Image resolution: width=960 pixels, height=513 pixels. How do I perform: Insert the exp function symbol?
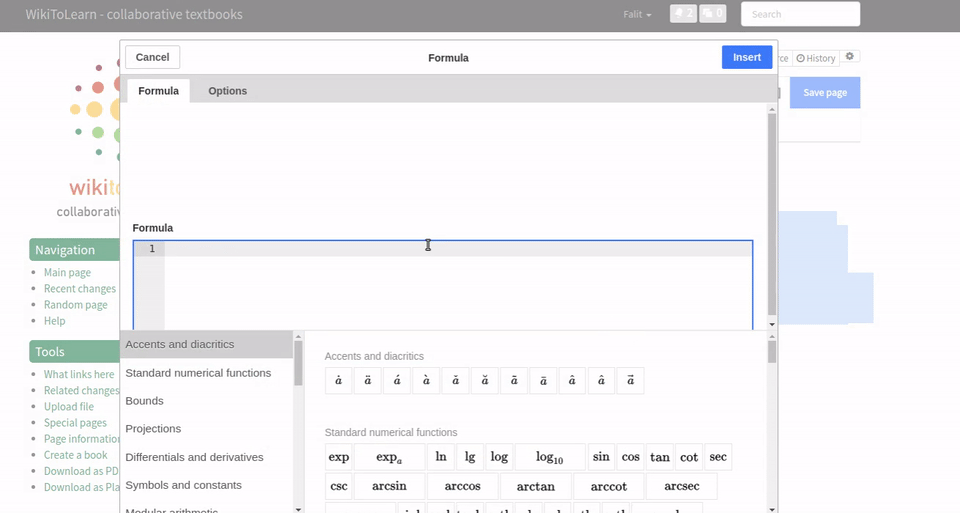click(339, 457)
